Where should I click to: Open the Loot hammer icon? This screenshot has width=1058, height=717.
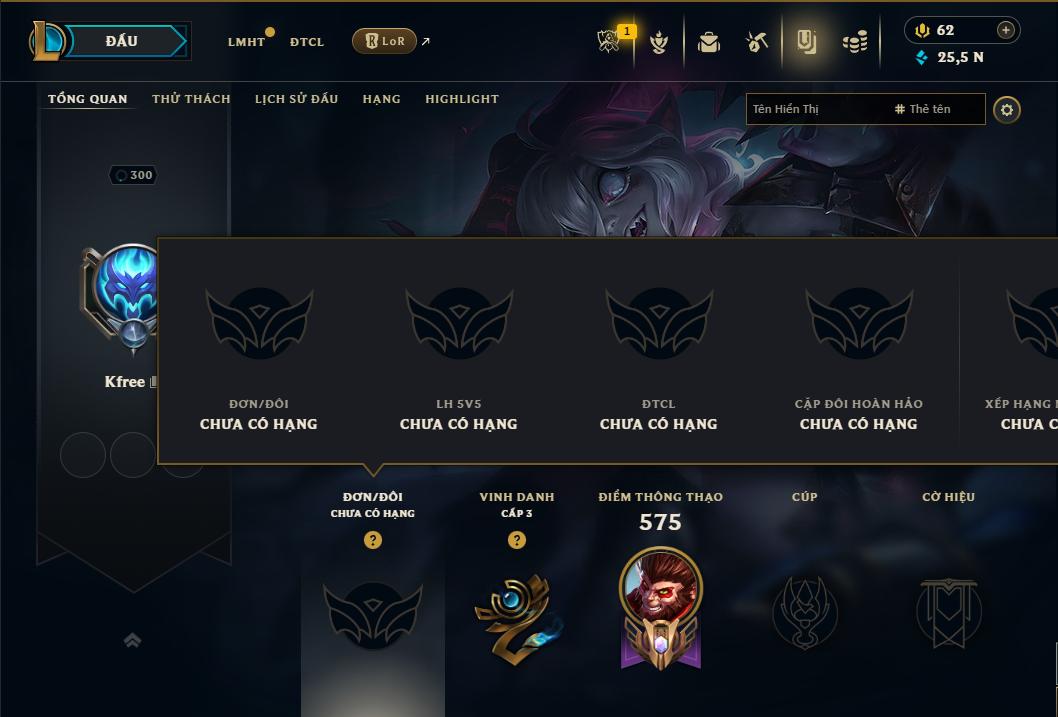(x=757, y=42)
